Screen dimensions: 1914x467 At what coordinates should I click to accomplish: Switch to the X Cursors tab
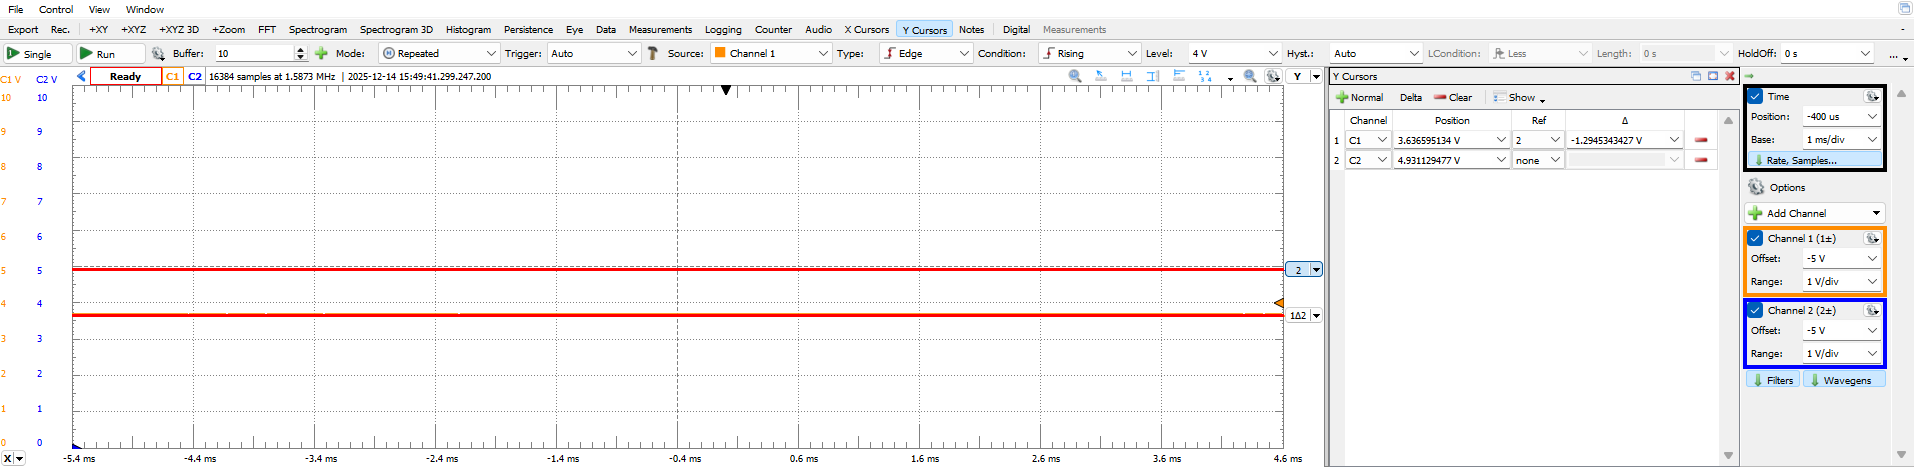click(x=866, y=30)
